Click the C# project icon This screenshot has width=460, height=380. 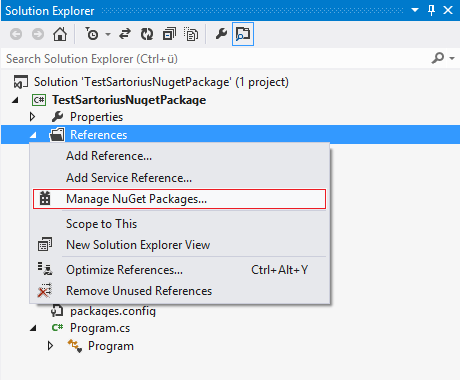(39, 100)
